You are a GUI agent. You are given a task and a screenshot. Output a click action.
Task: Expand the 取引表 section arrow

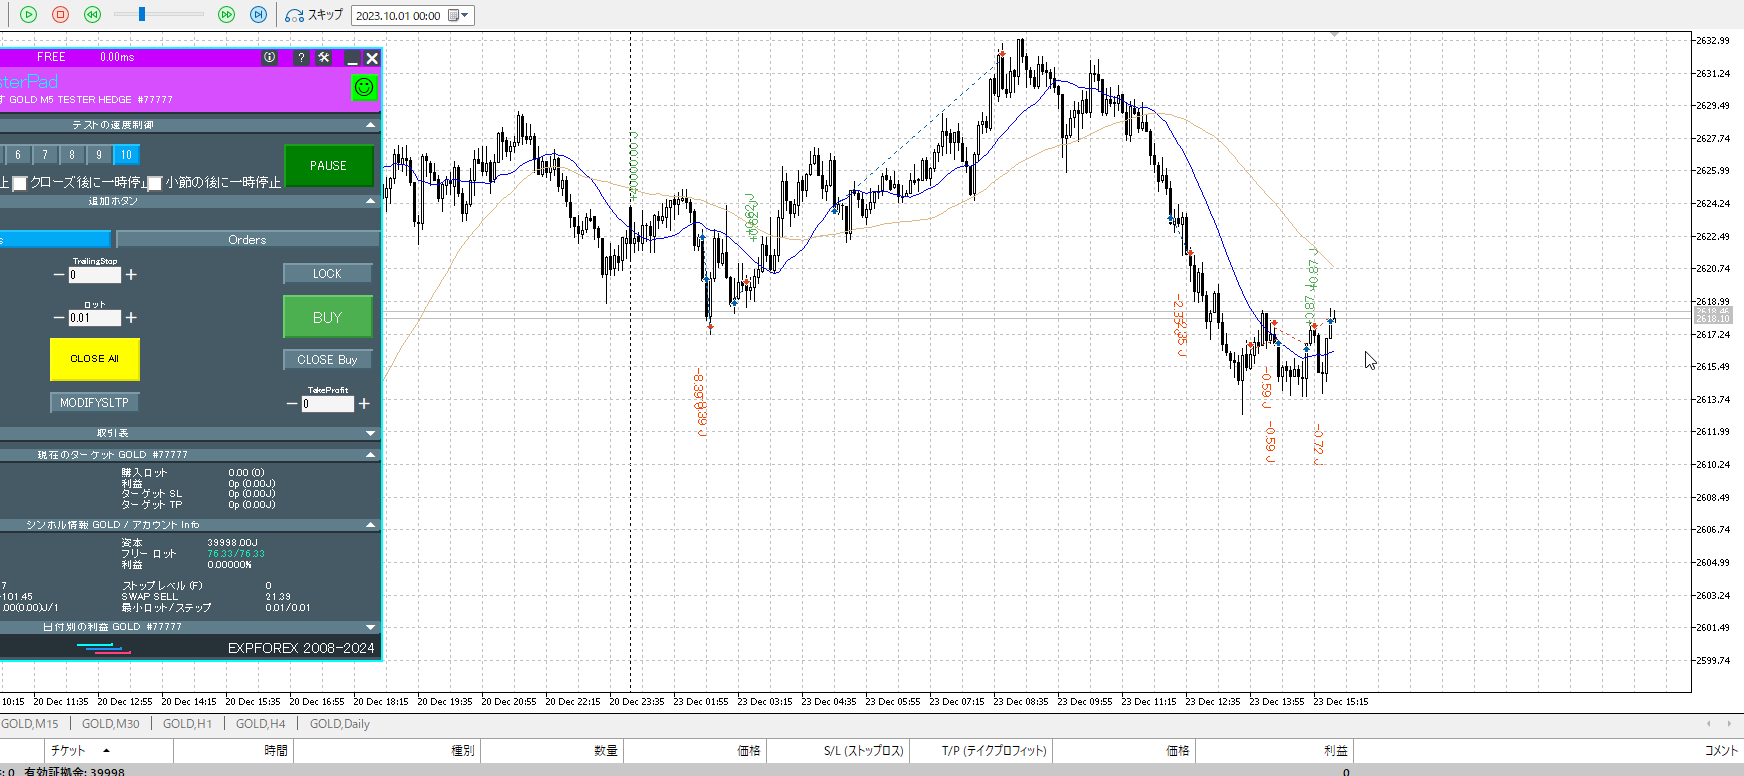pyautogui.click(x=370, y=433)
